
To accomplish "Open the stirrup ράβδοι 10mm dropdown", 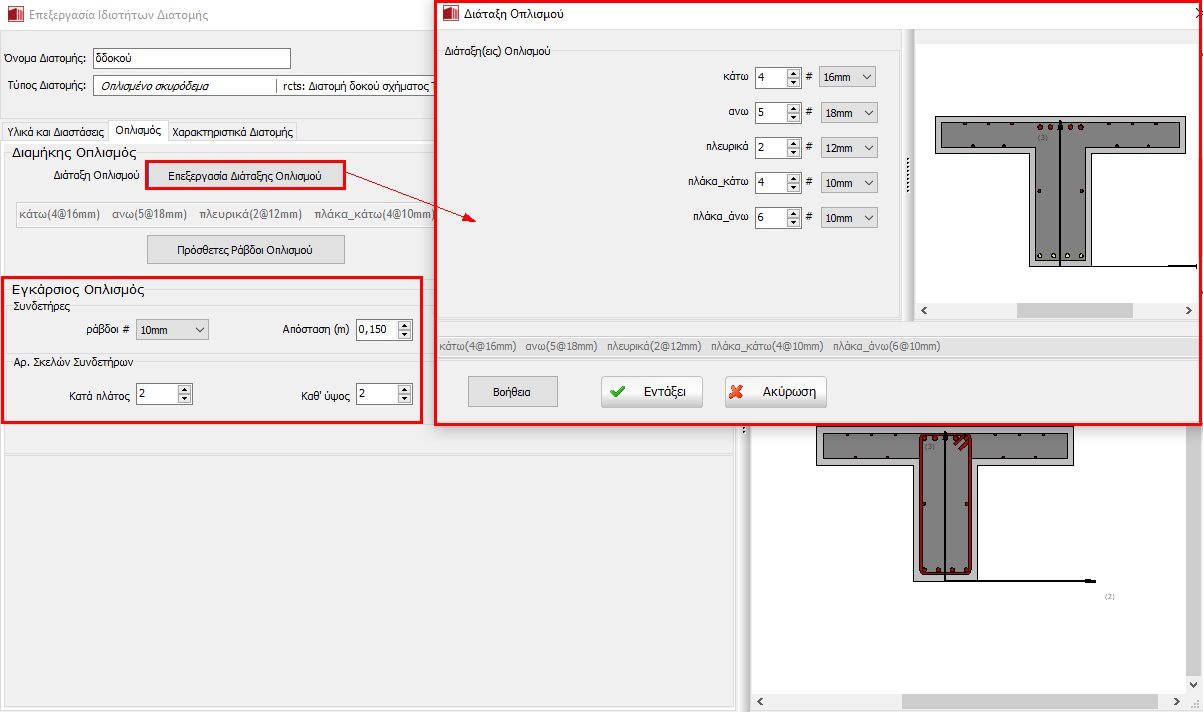I will click(172, 329).
